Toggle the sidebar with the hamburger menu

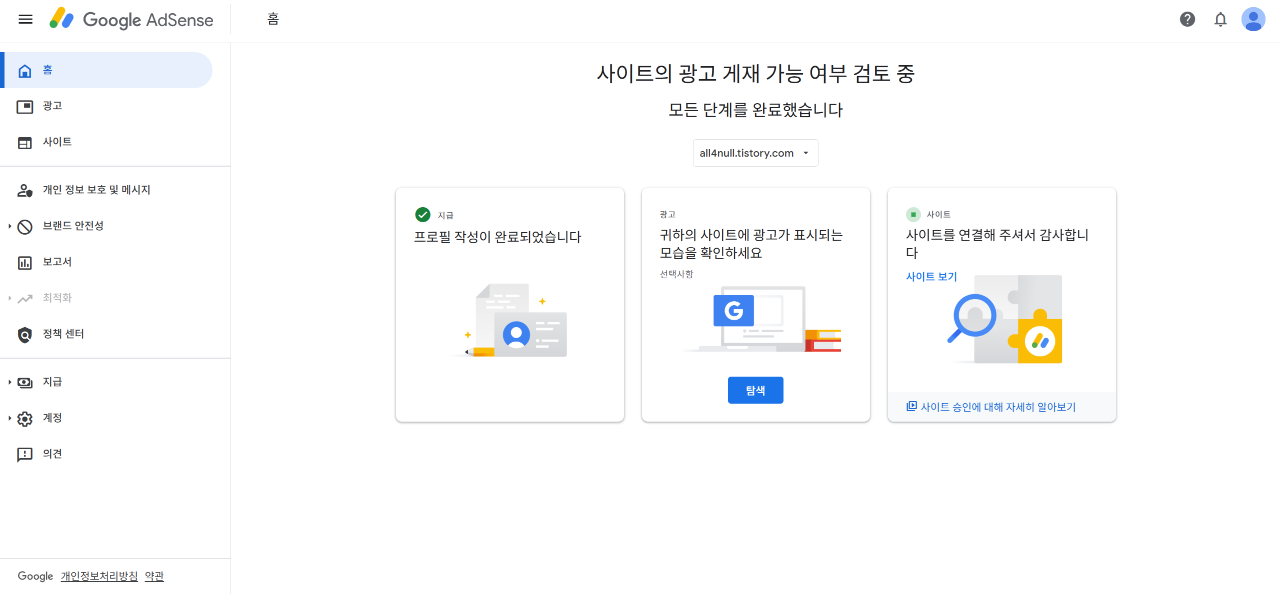25,19
